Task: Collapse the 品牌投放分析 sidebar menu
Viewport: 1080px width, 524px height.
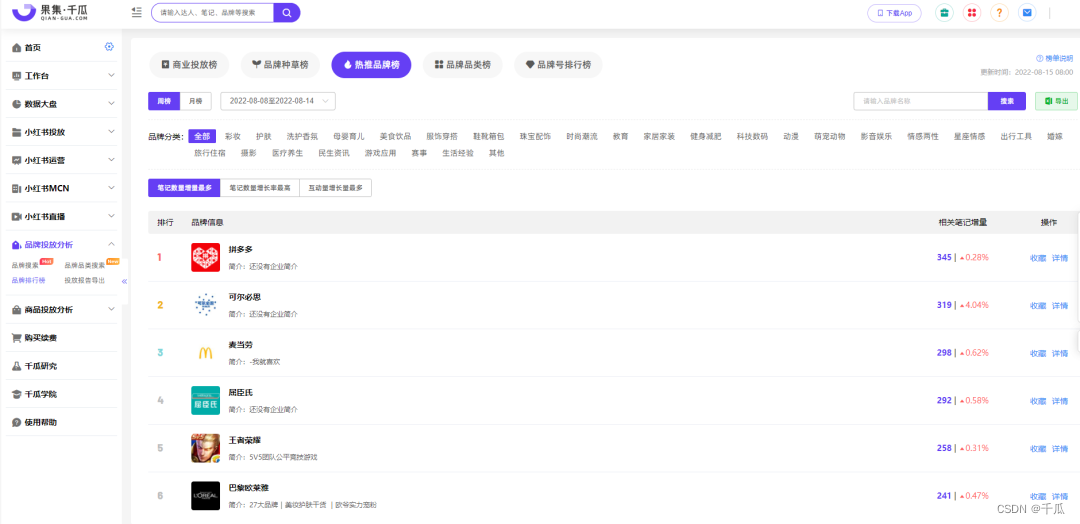Action: click(x=63, y=244)
